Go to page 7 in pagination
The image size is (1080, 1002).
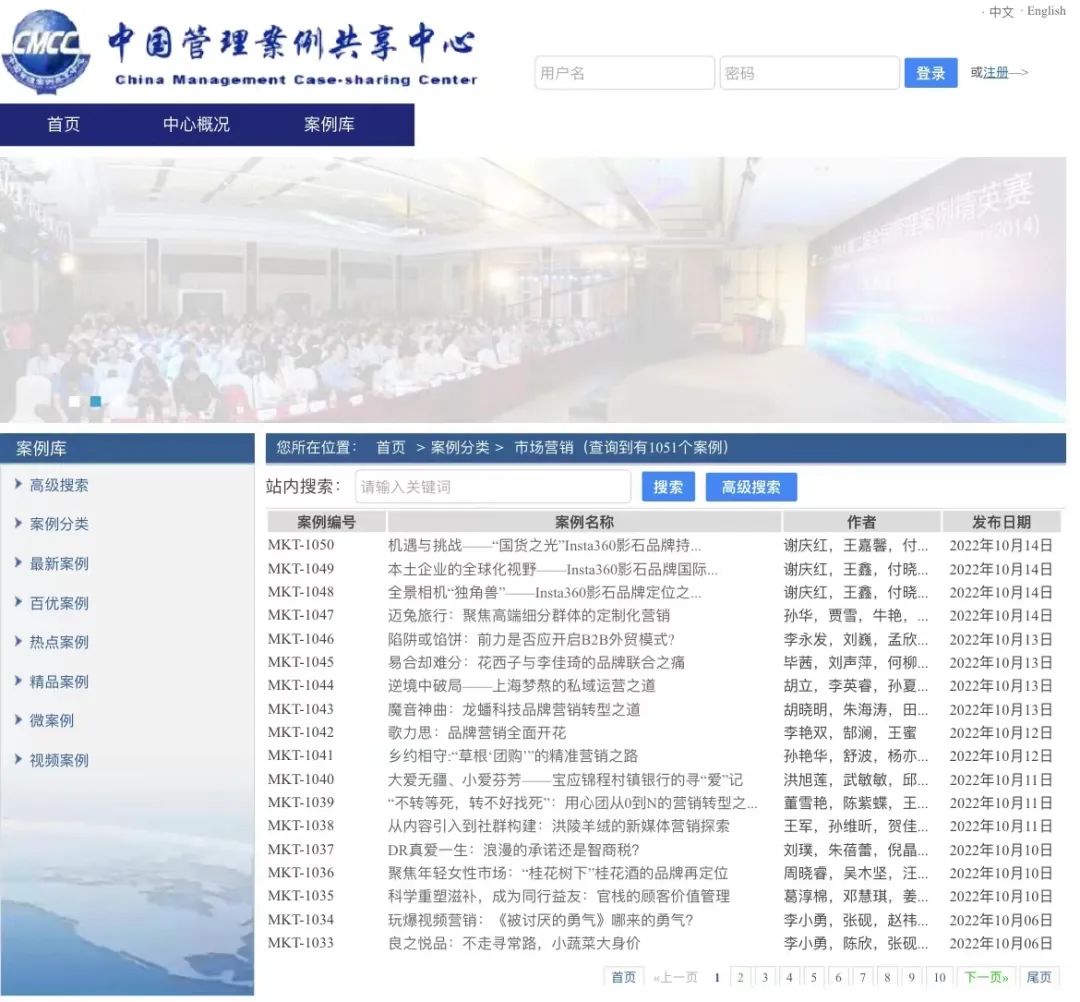click(x=862, y=977)
